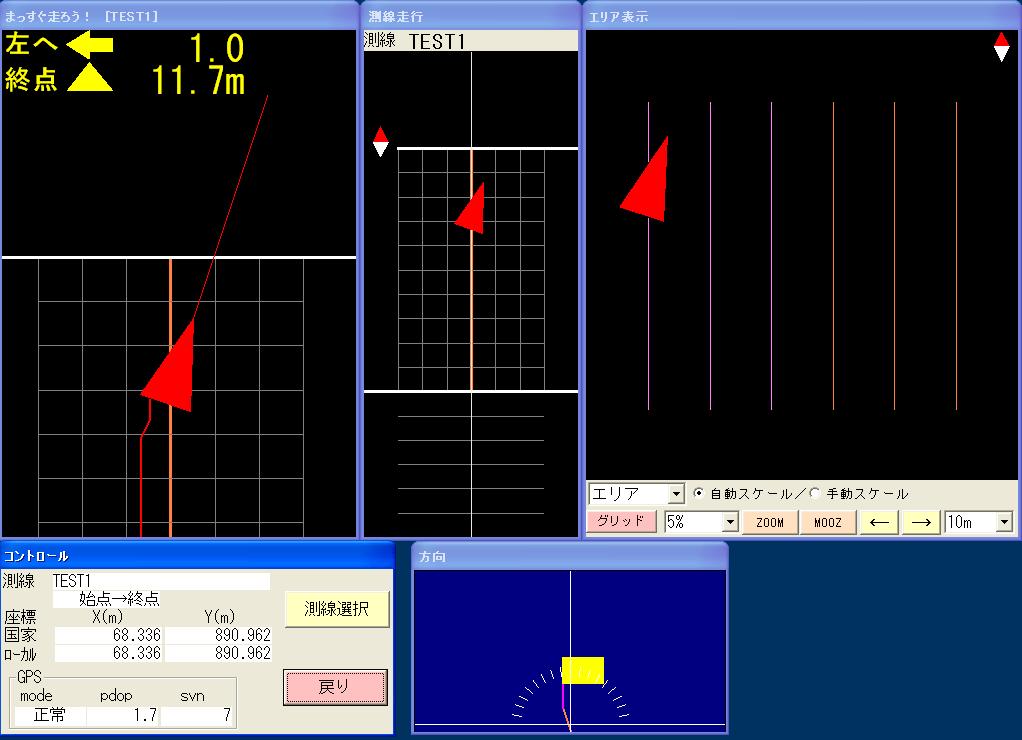The width and height of the screenshot is (1022, 740).
Task: Click the ローカル Y coordinate field
Action: pyautogui.click(x=218, y=653)
